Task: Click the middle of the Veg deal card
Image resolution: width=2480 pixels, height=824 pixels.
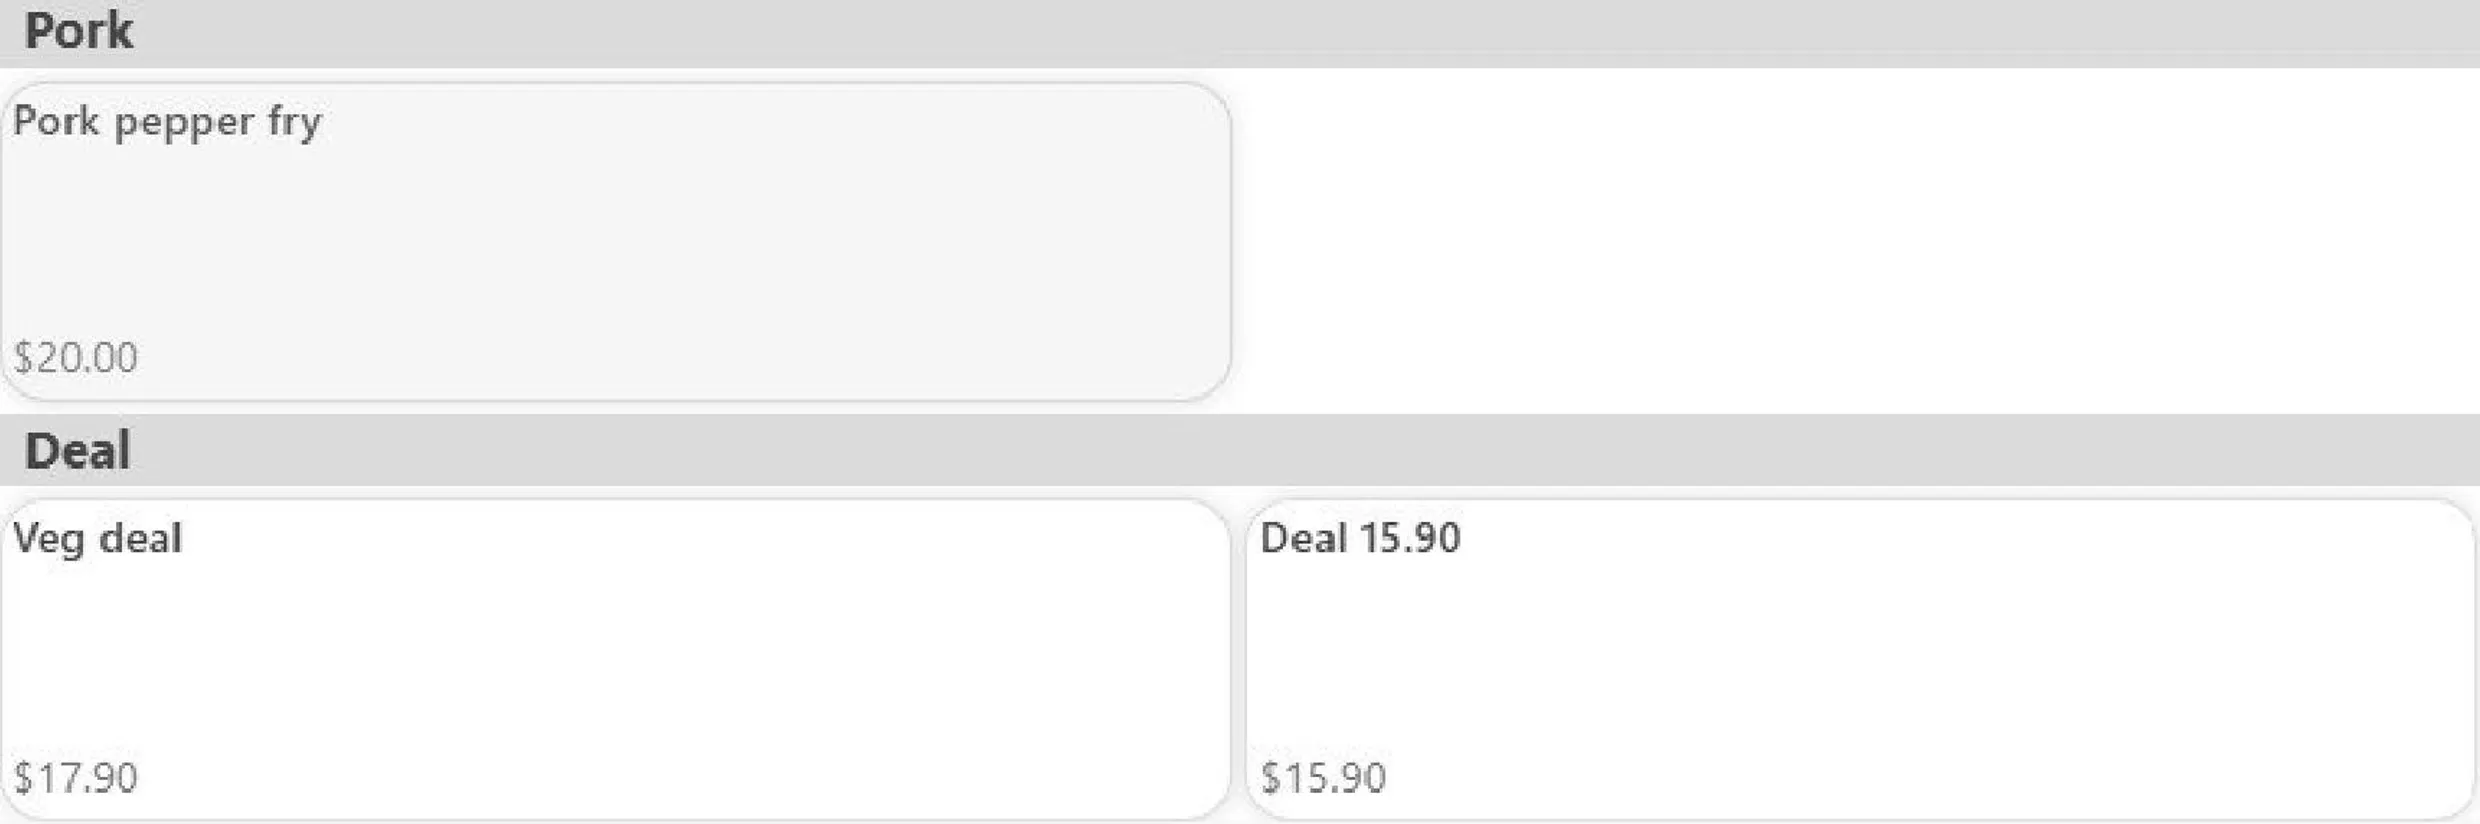Action: click(x=616, y=659)
